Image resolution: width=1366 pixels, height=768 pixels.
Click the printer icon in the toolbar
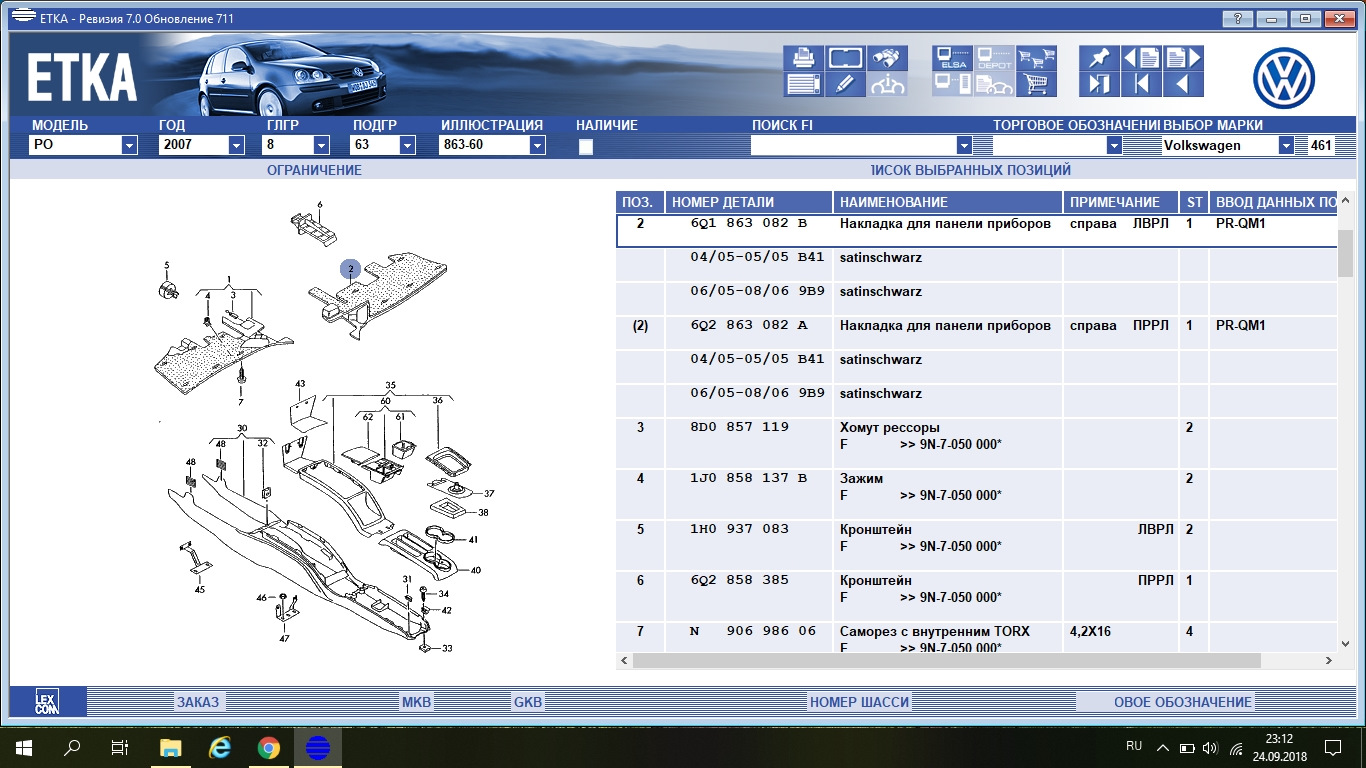coord(803,58)
